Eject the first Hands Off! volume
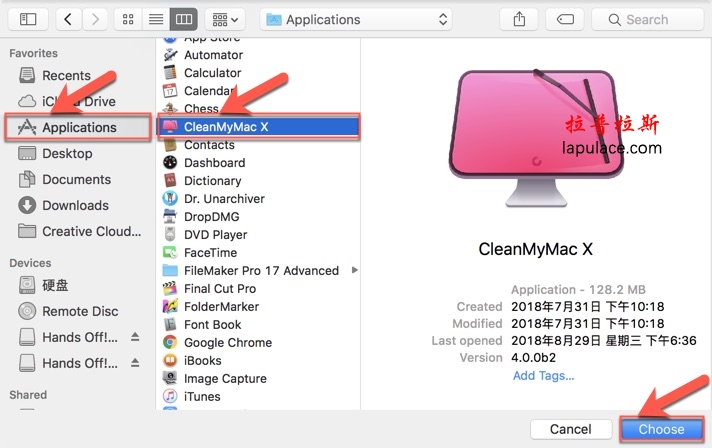Screen dimensions: 712x448 135,337
